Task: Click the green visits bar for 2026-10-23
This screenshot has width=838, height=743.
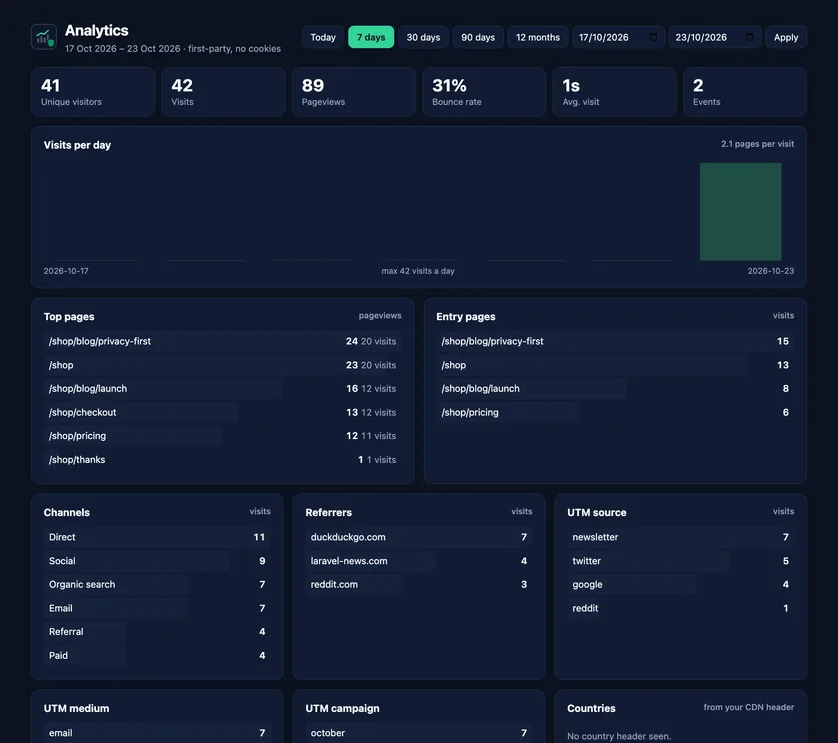Action: click(x=740, y=212)
